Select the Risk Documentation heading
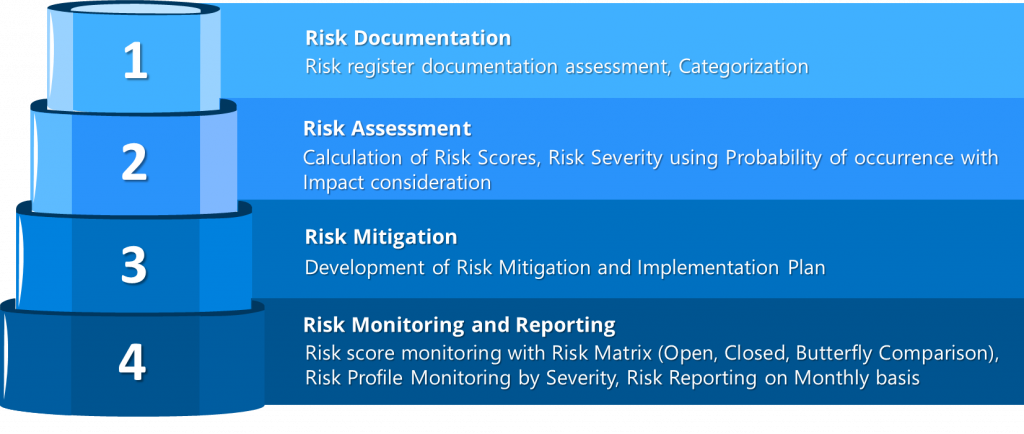The image size is (1024, 434). [408, 38]
